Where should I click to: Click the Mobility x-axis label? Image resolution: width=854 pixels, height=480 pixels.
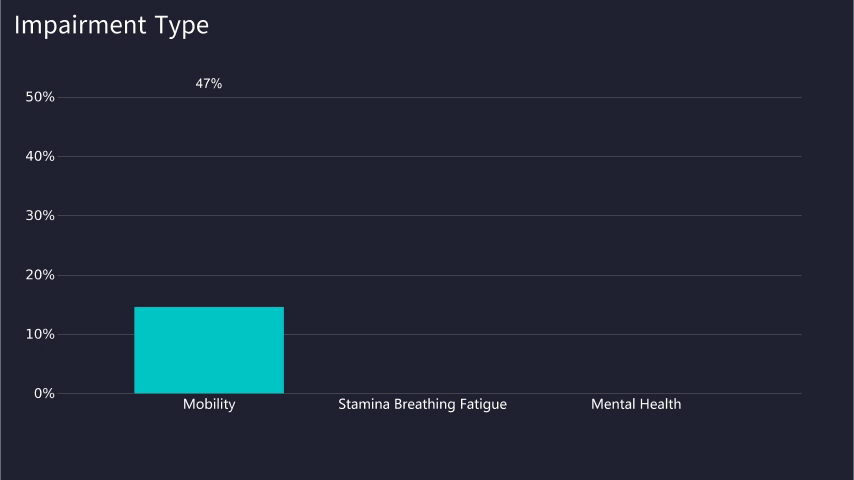(209, 405)
